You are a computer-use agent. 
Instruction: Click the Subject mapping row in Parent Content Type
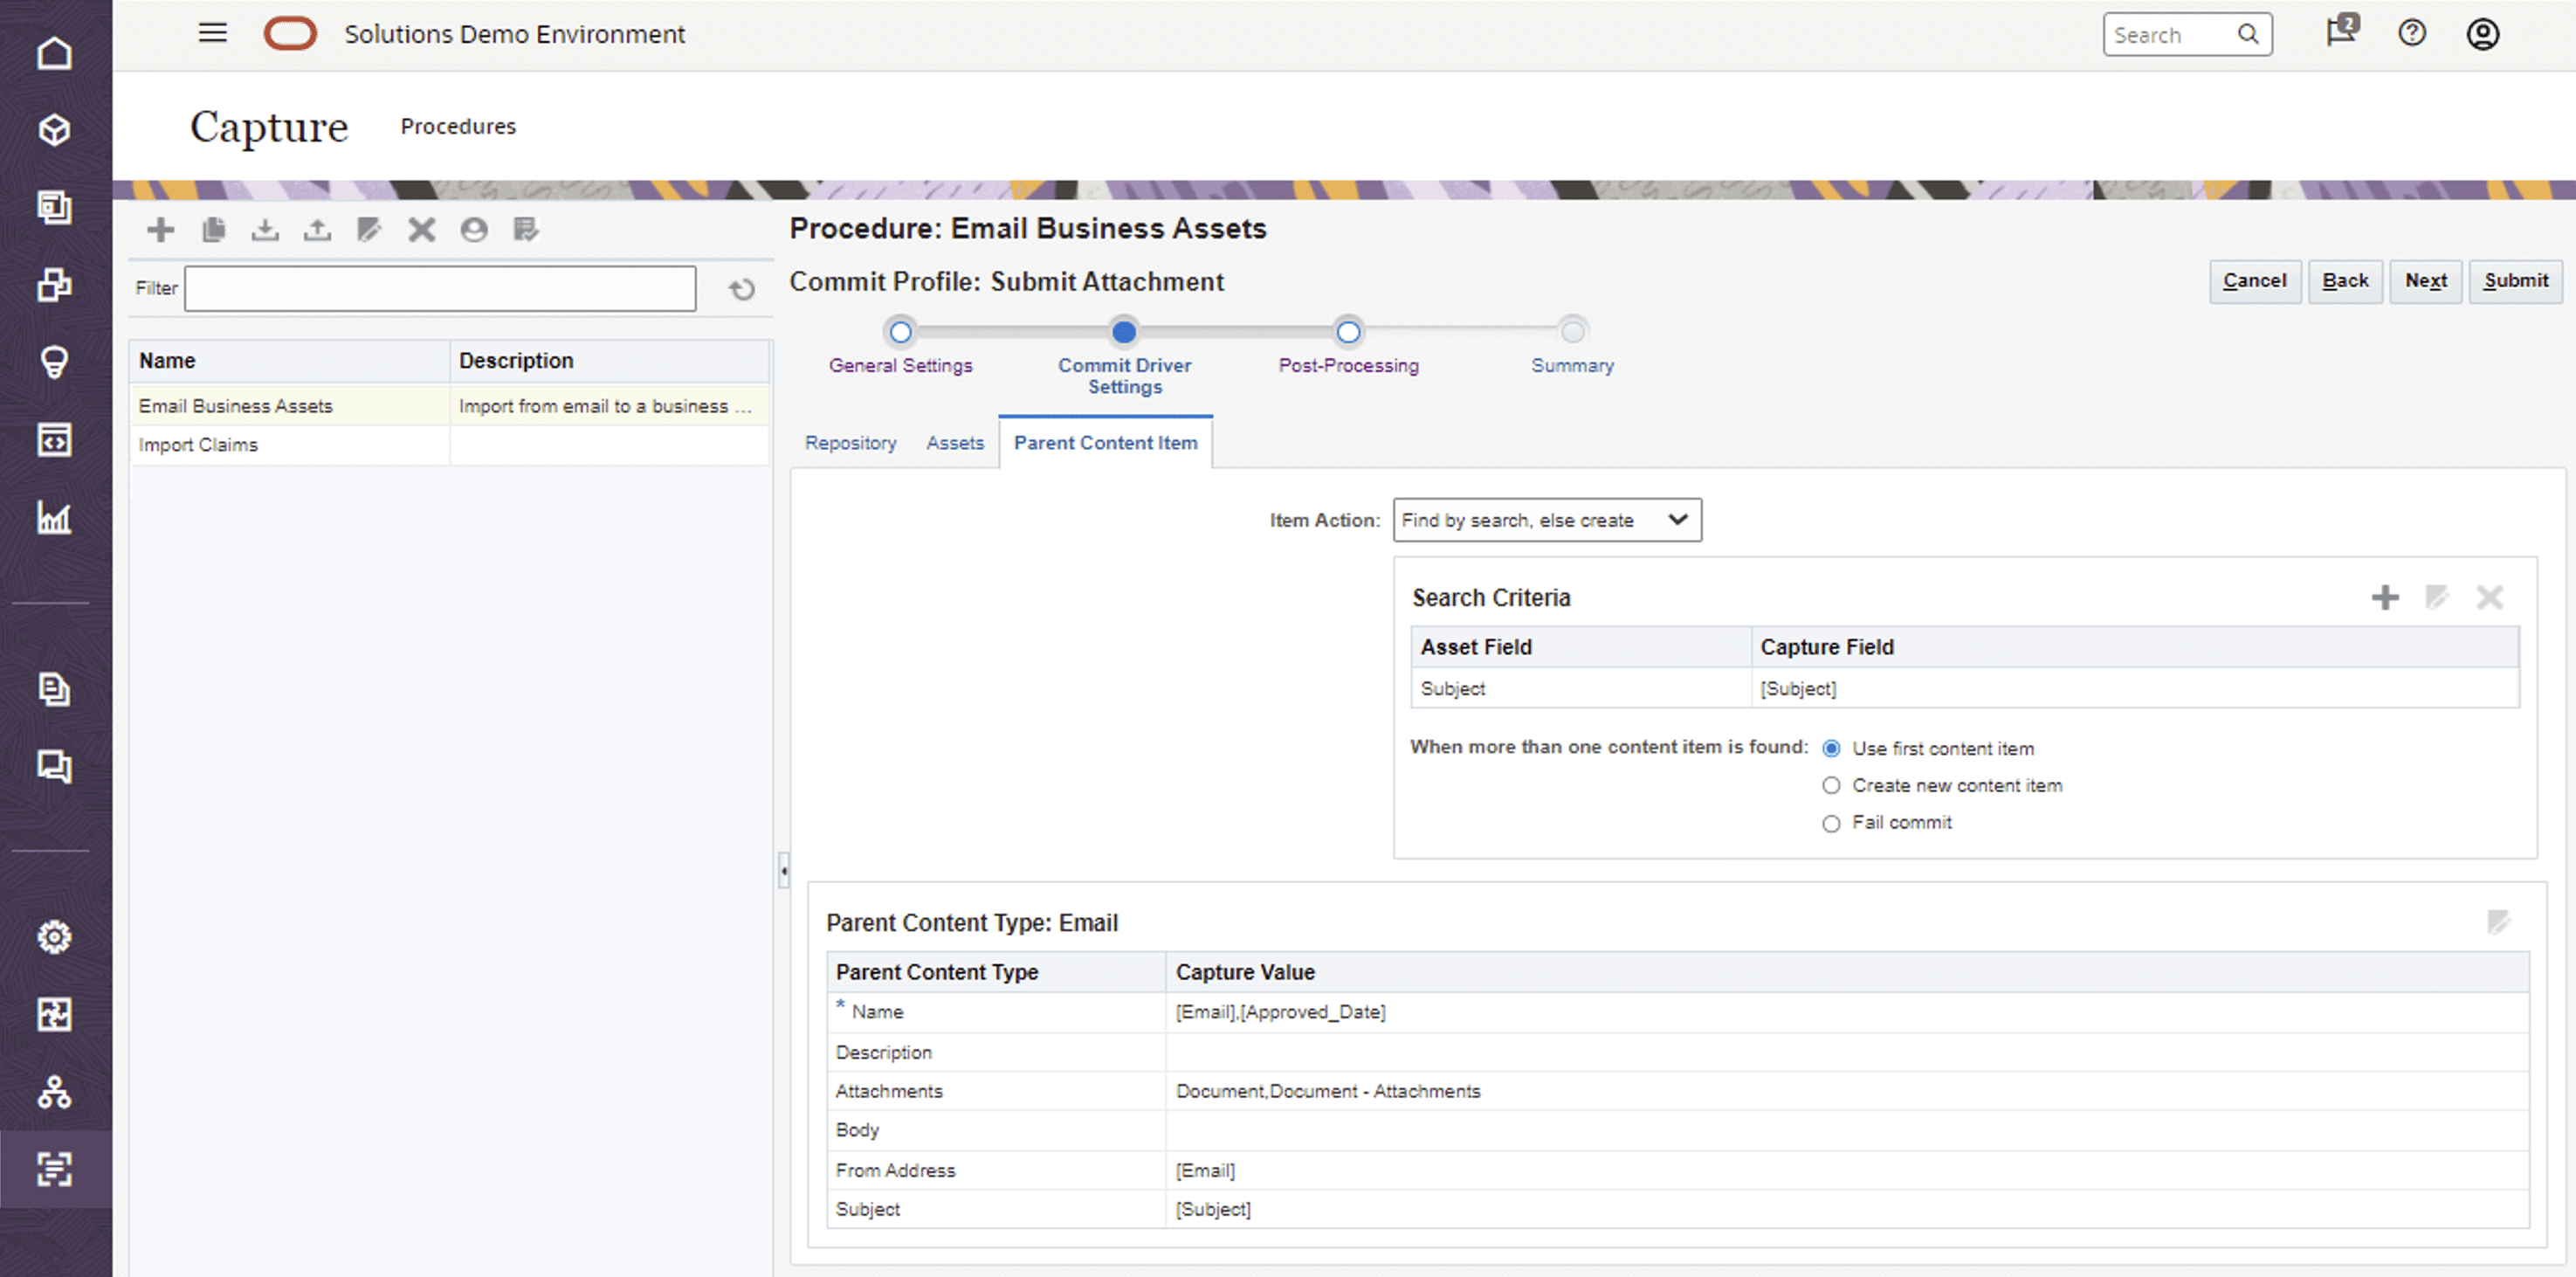pyautogui.click(x=1678, y=1209)
